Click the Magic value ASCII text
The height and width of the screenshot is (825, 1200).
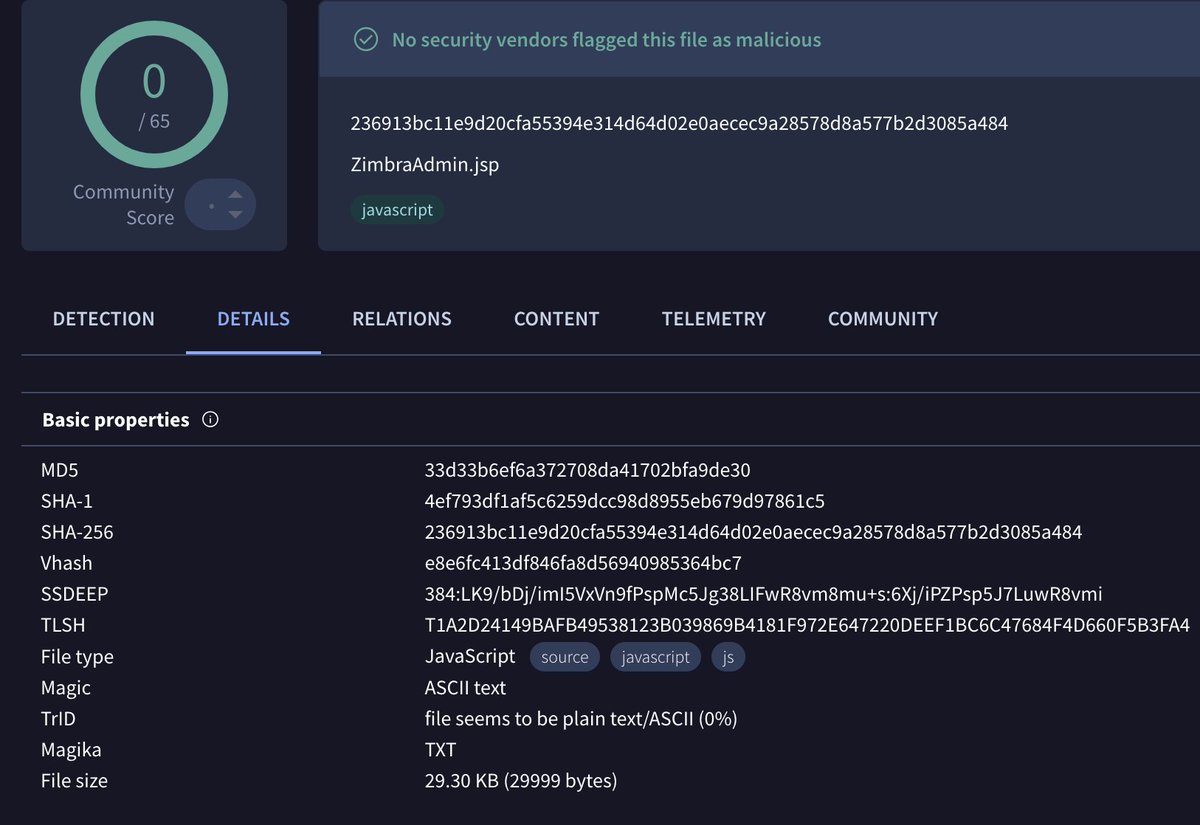[x=465, y=688]
